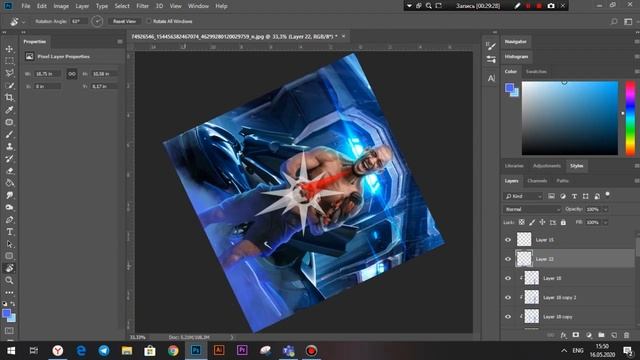Expand the status bar info arrow
Viewport: 640px width, 360px height.
(x=232, y=338)
